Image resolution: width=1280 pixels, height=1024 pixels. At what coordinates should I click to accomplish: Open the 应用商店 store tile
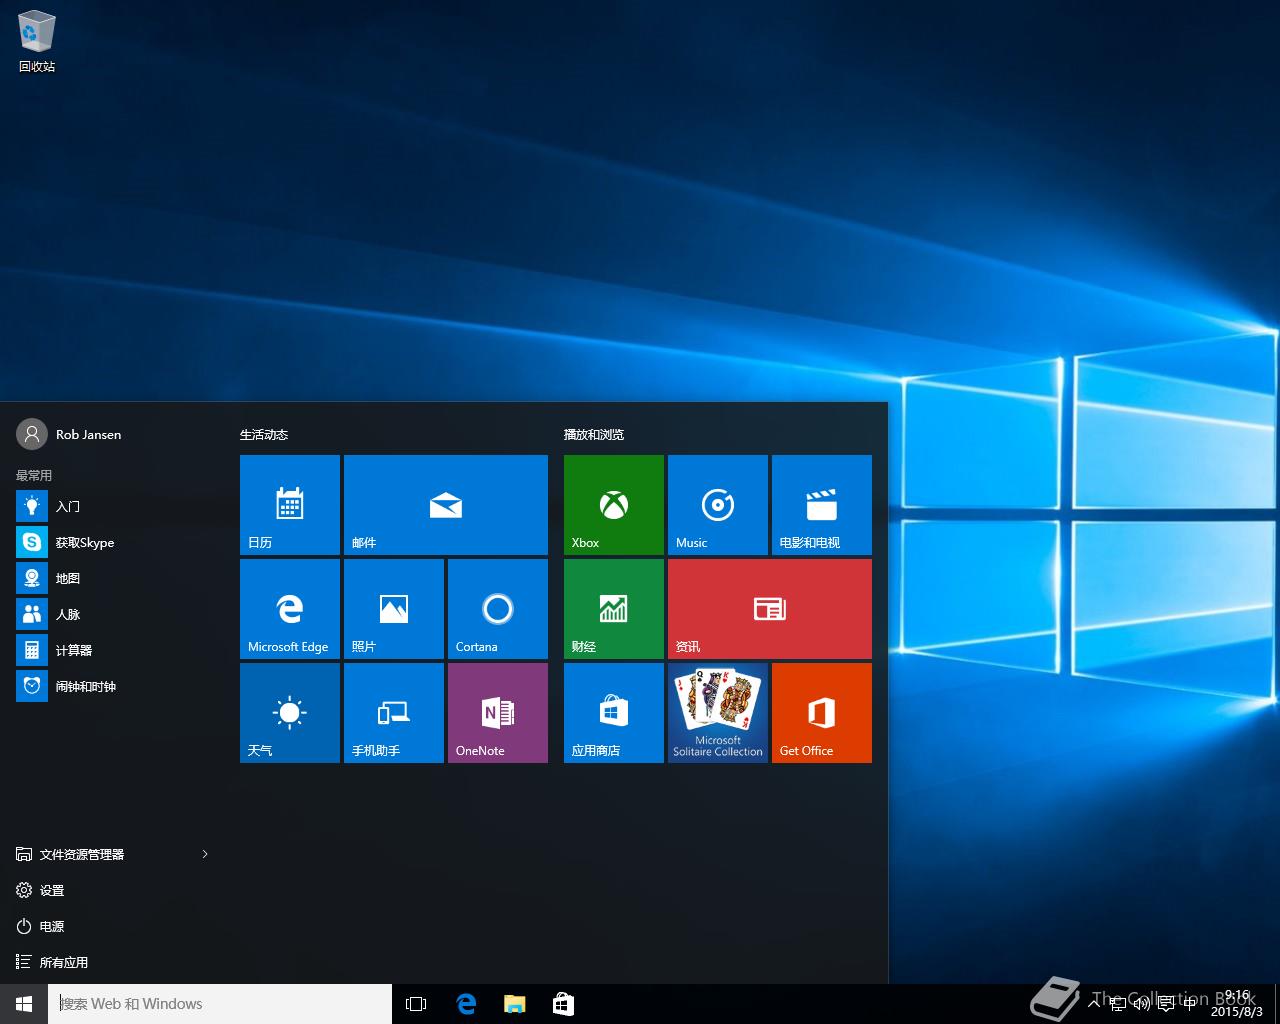tap(614, 713)
